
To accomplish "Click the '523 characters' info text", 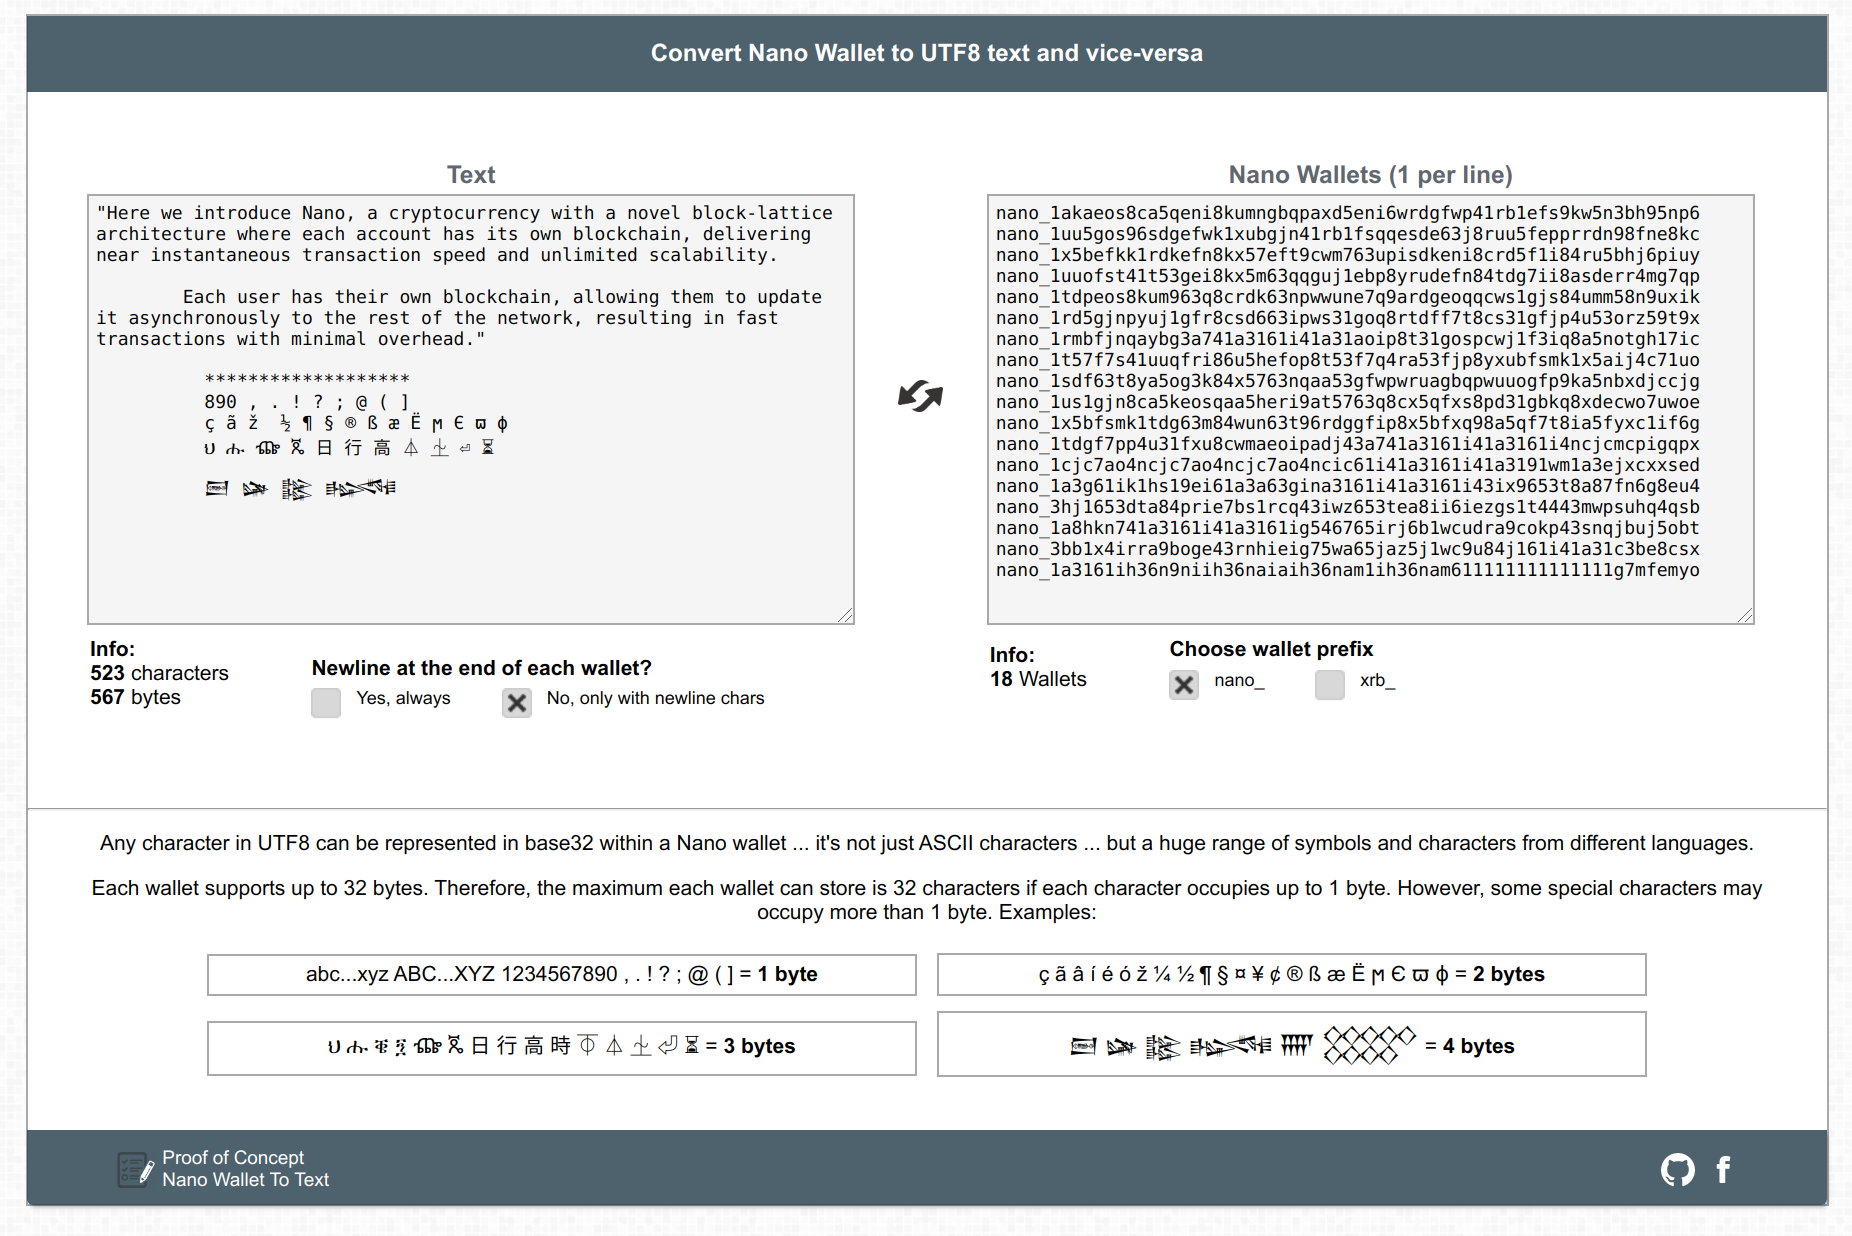I will 159,673.
